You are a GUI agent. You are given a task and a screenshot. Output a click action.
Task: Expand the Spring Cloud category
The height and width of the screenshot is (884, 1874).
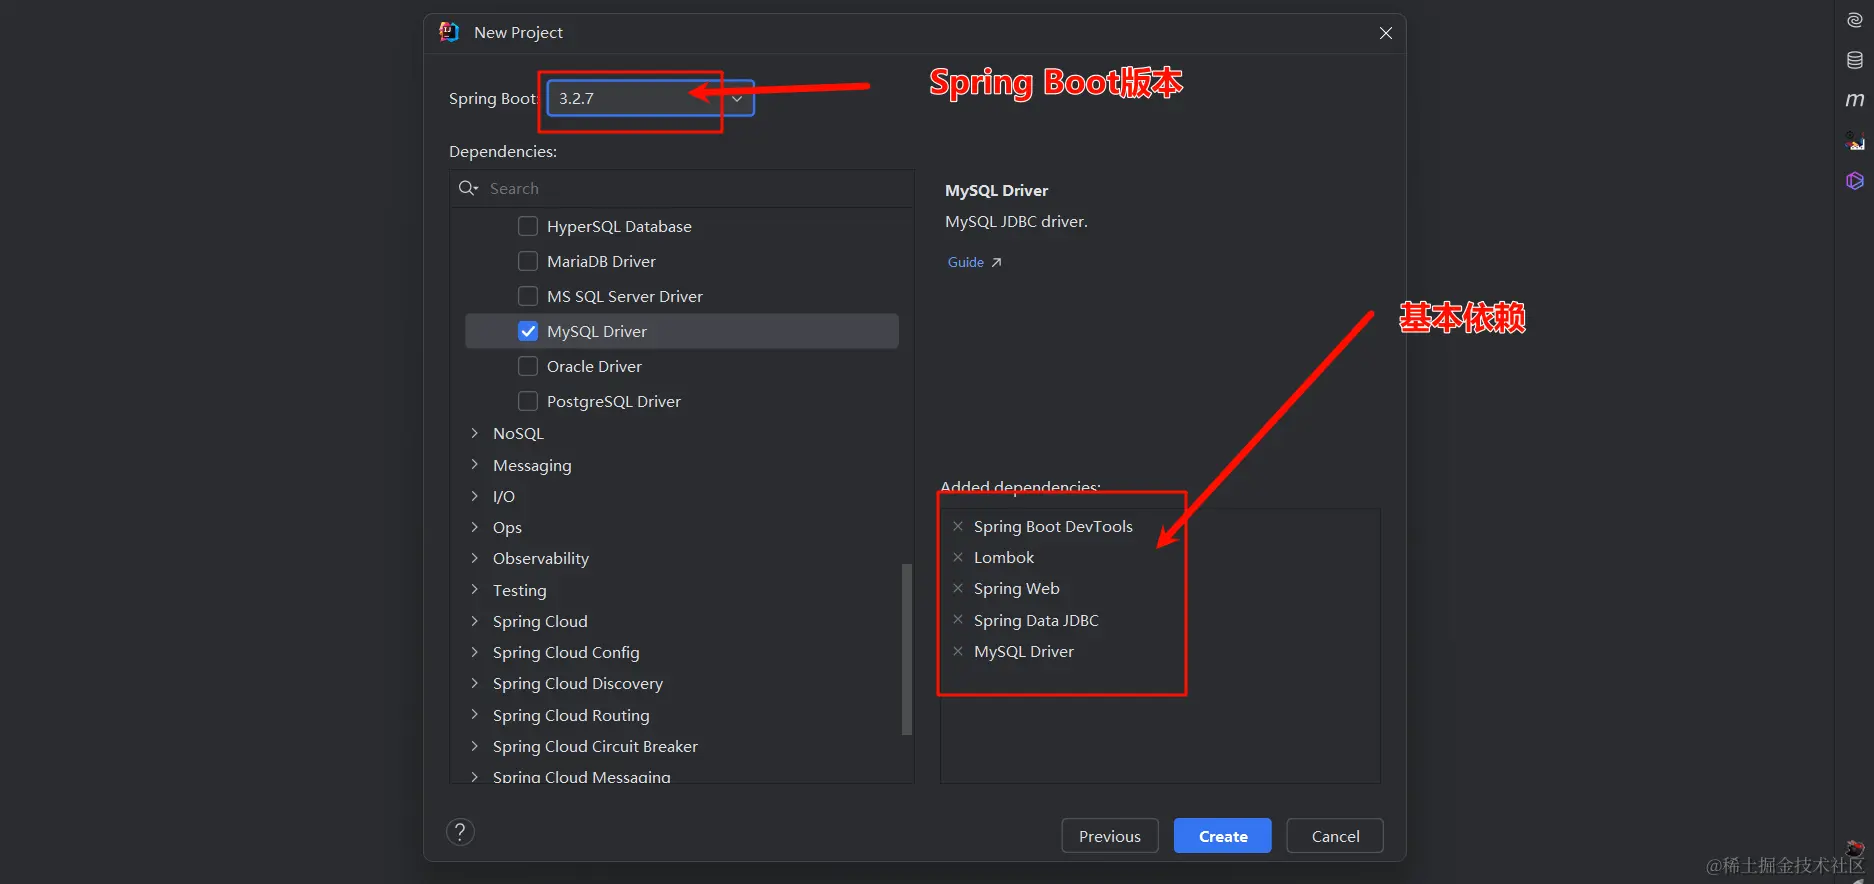point(475,621)
